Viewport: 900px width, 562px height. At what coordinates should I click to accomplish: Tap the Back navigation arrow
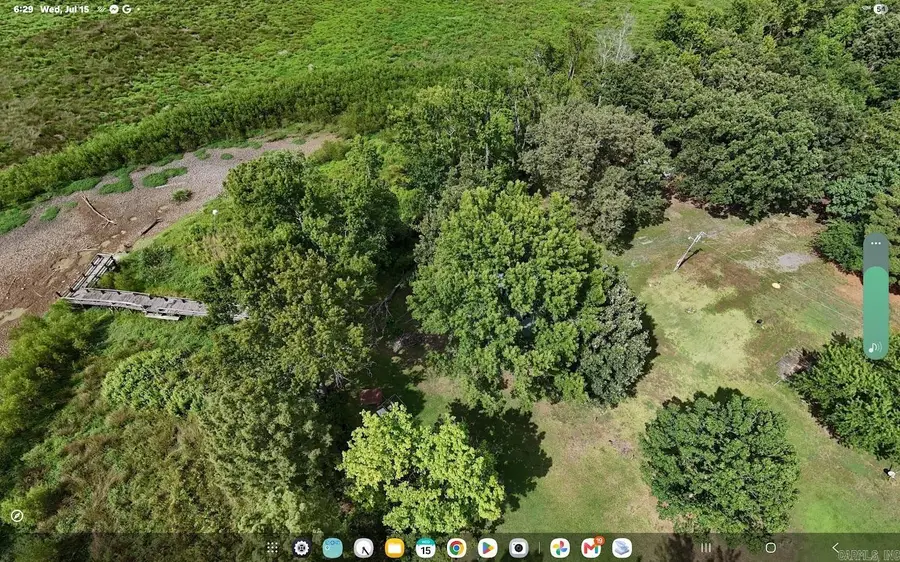(836, 548)
